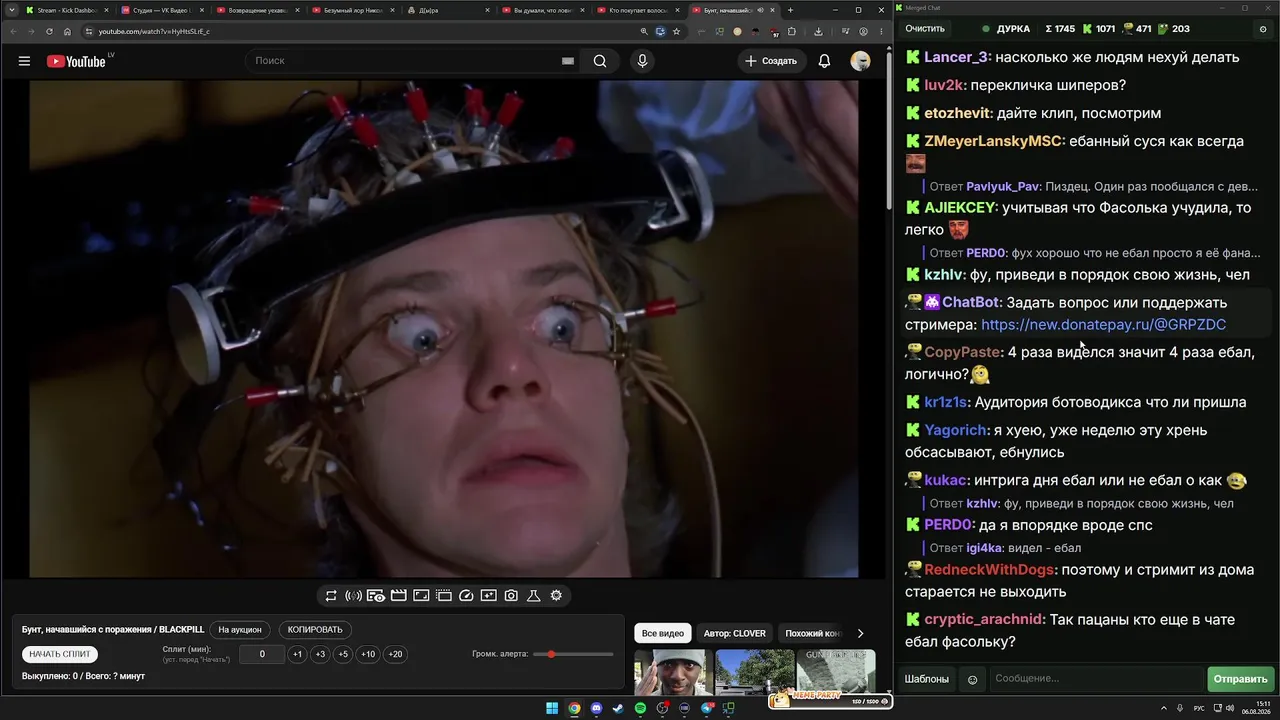Toggle the loop icon in player toolbar

[x=331, y=596]
